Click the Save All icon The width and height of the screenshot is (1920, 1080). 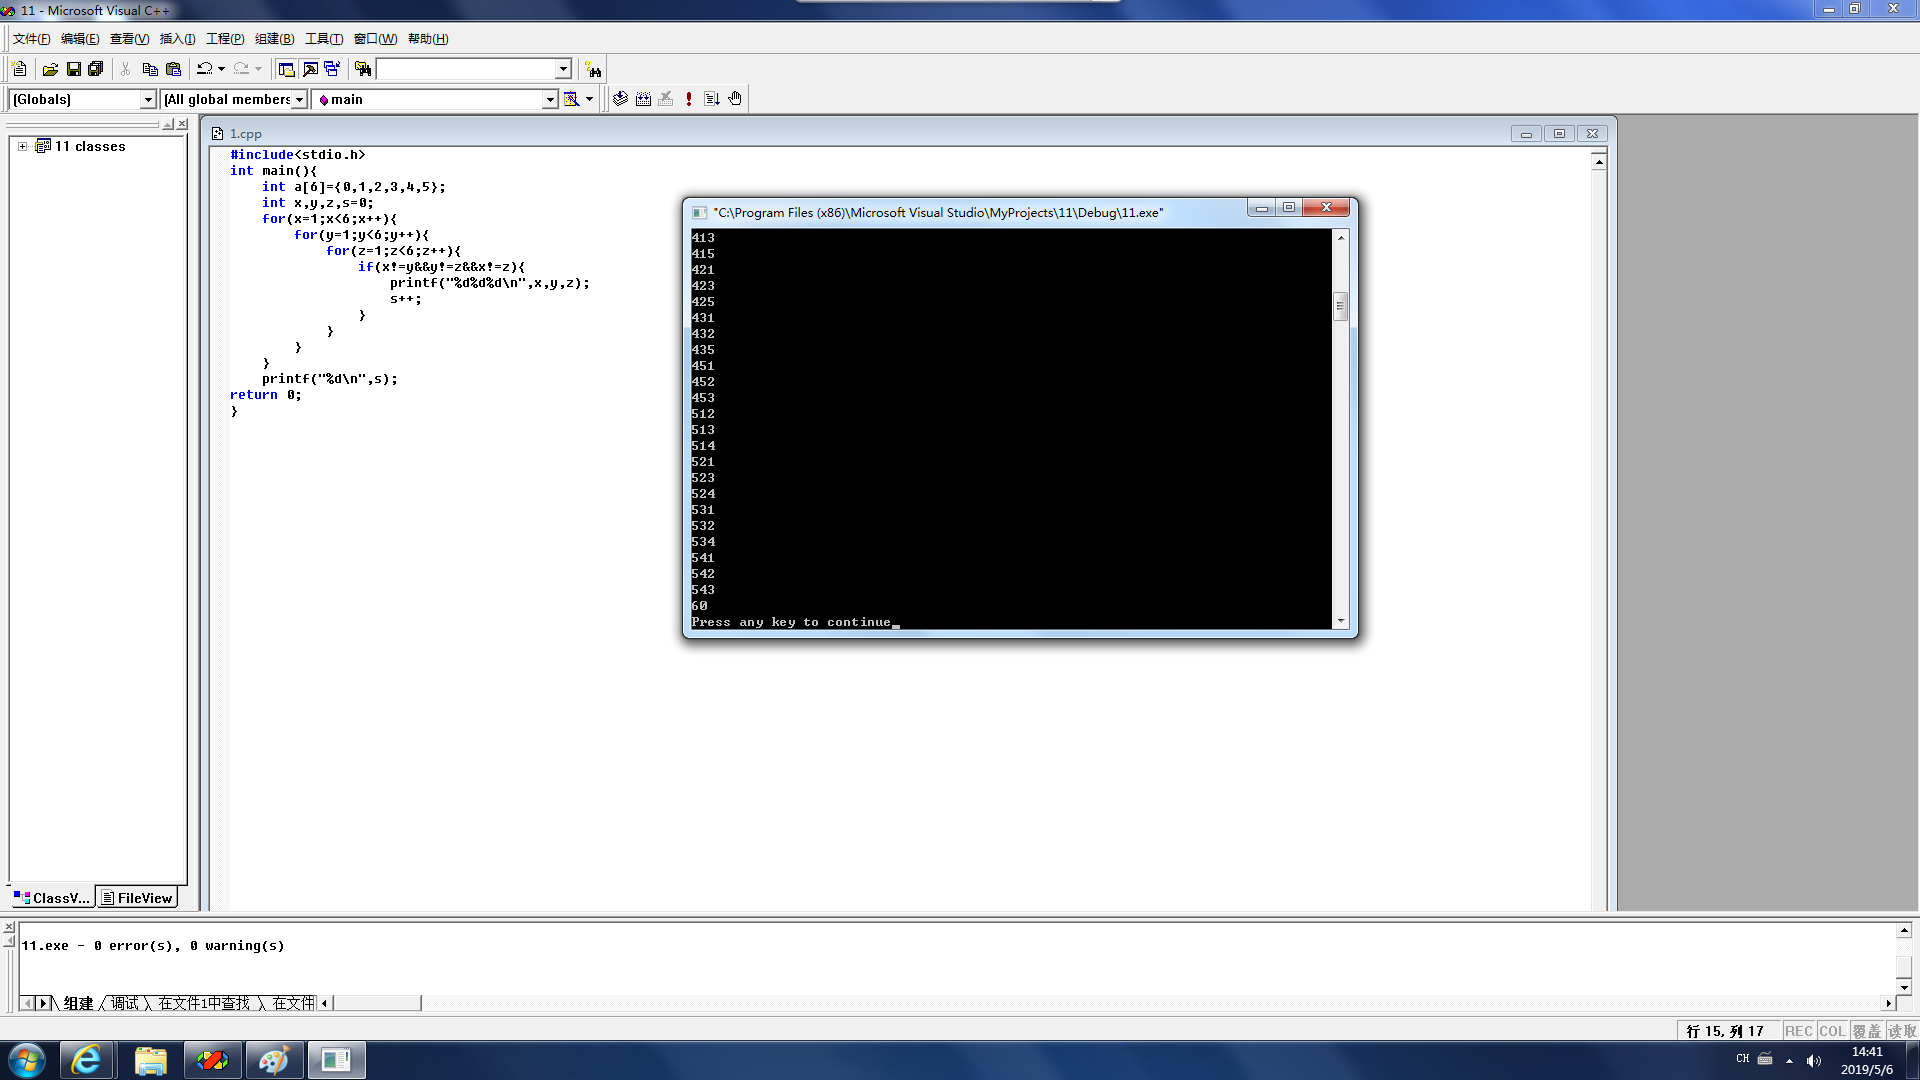(x=96, y=69)
